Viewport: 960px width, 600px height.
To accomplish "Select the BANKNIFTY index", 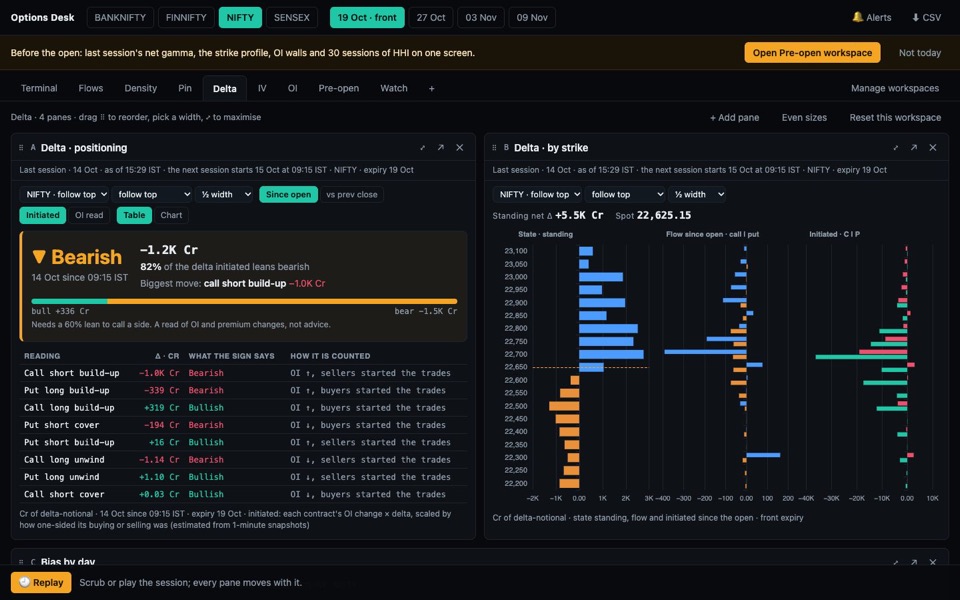I will point(120,18).
